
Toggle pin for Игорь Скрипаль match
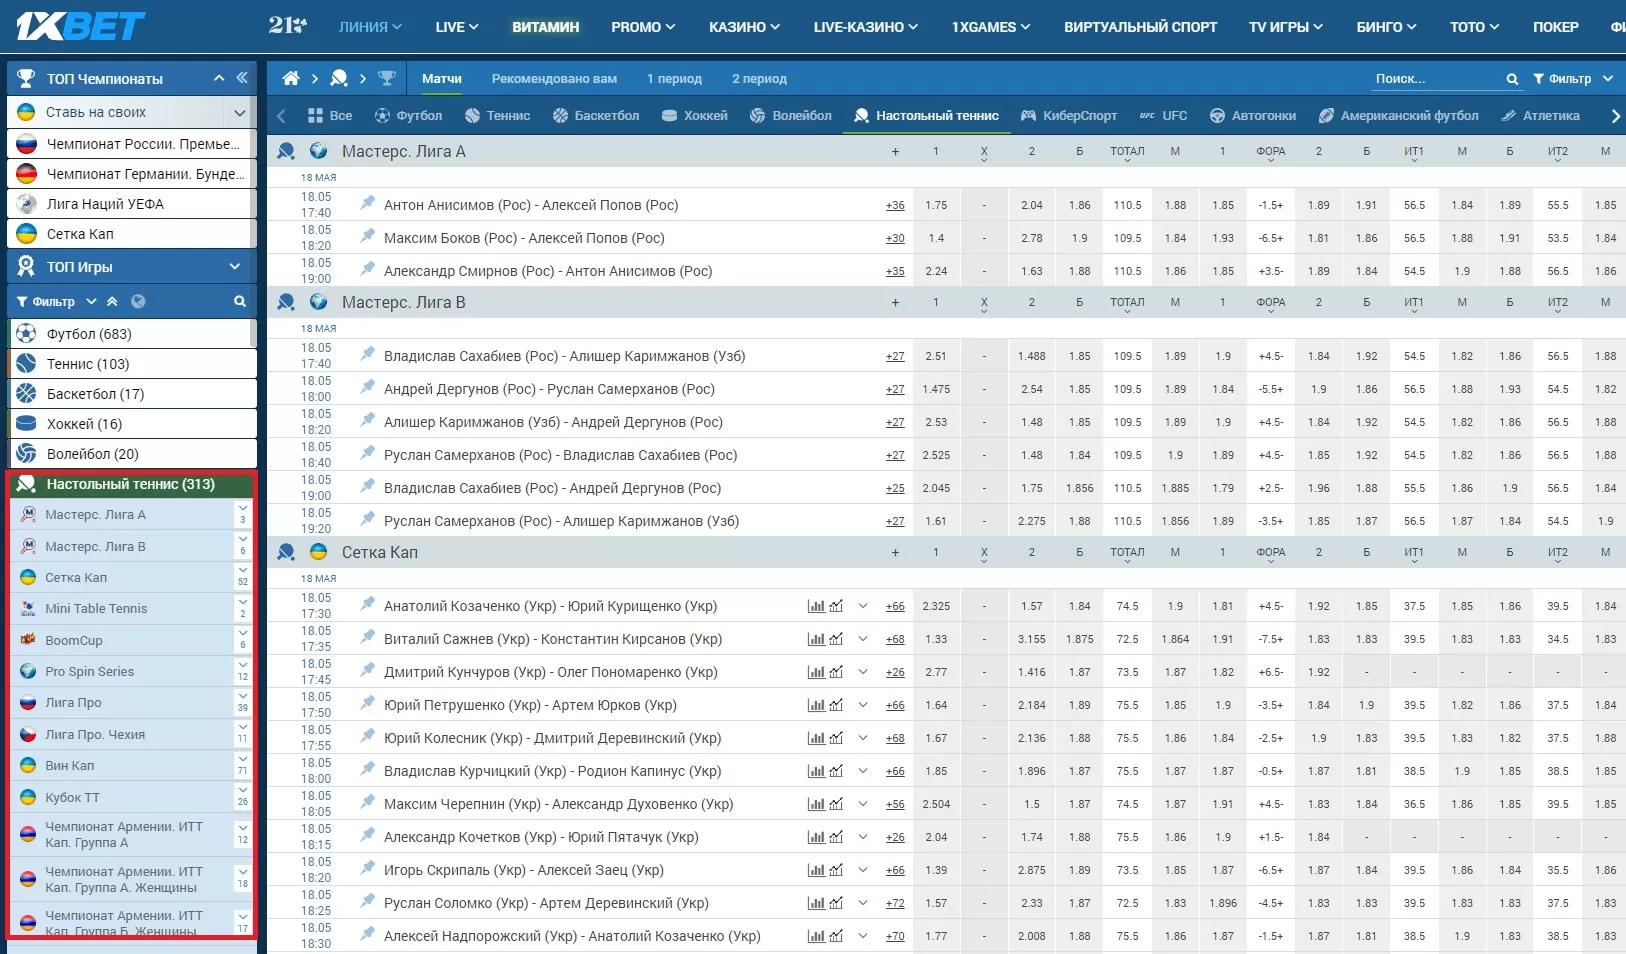(x=368, y=869)
